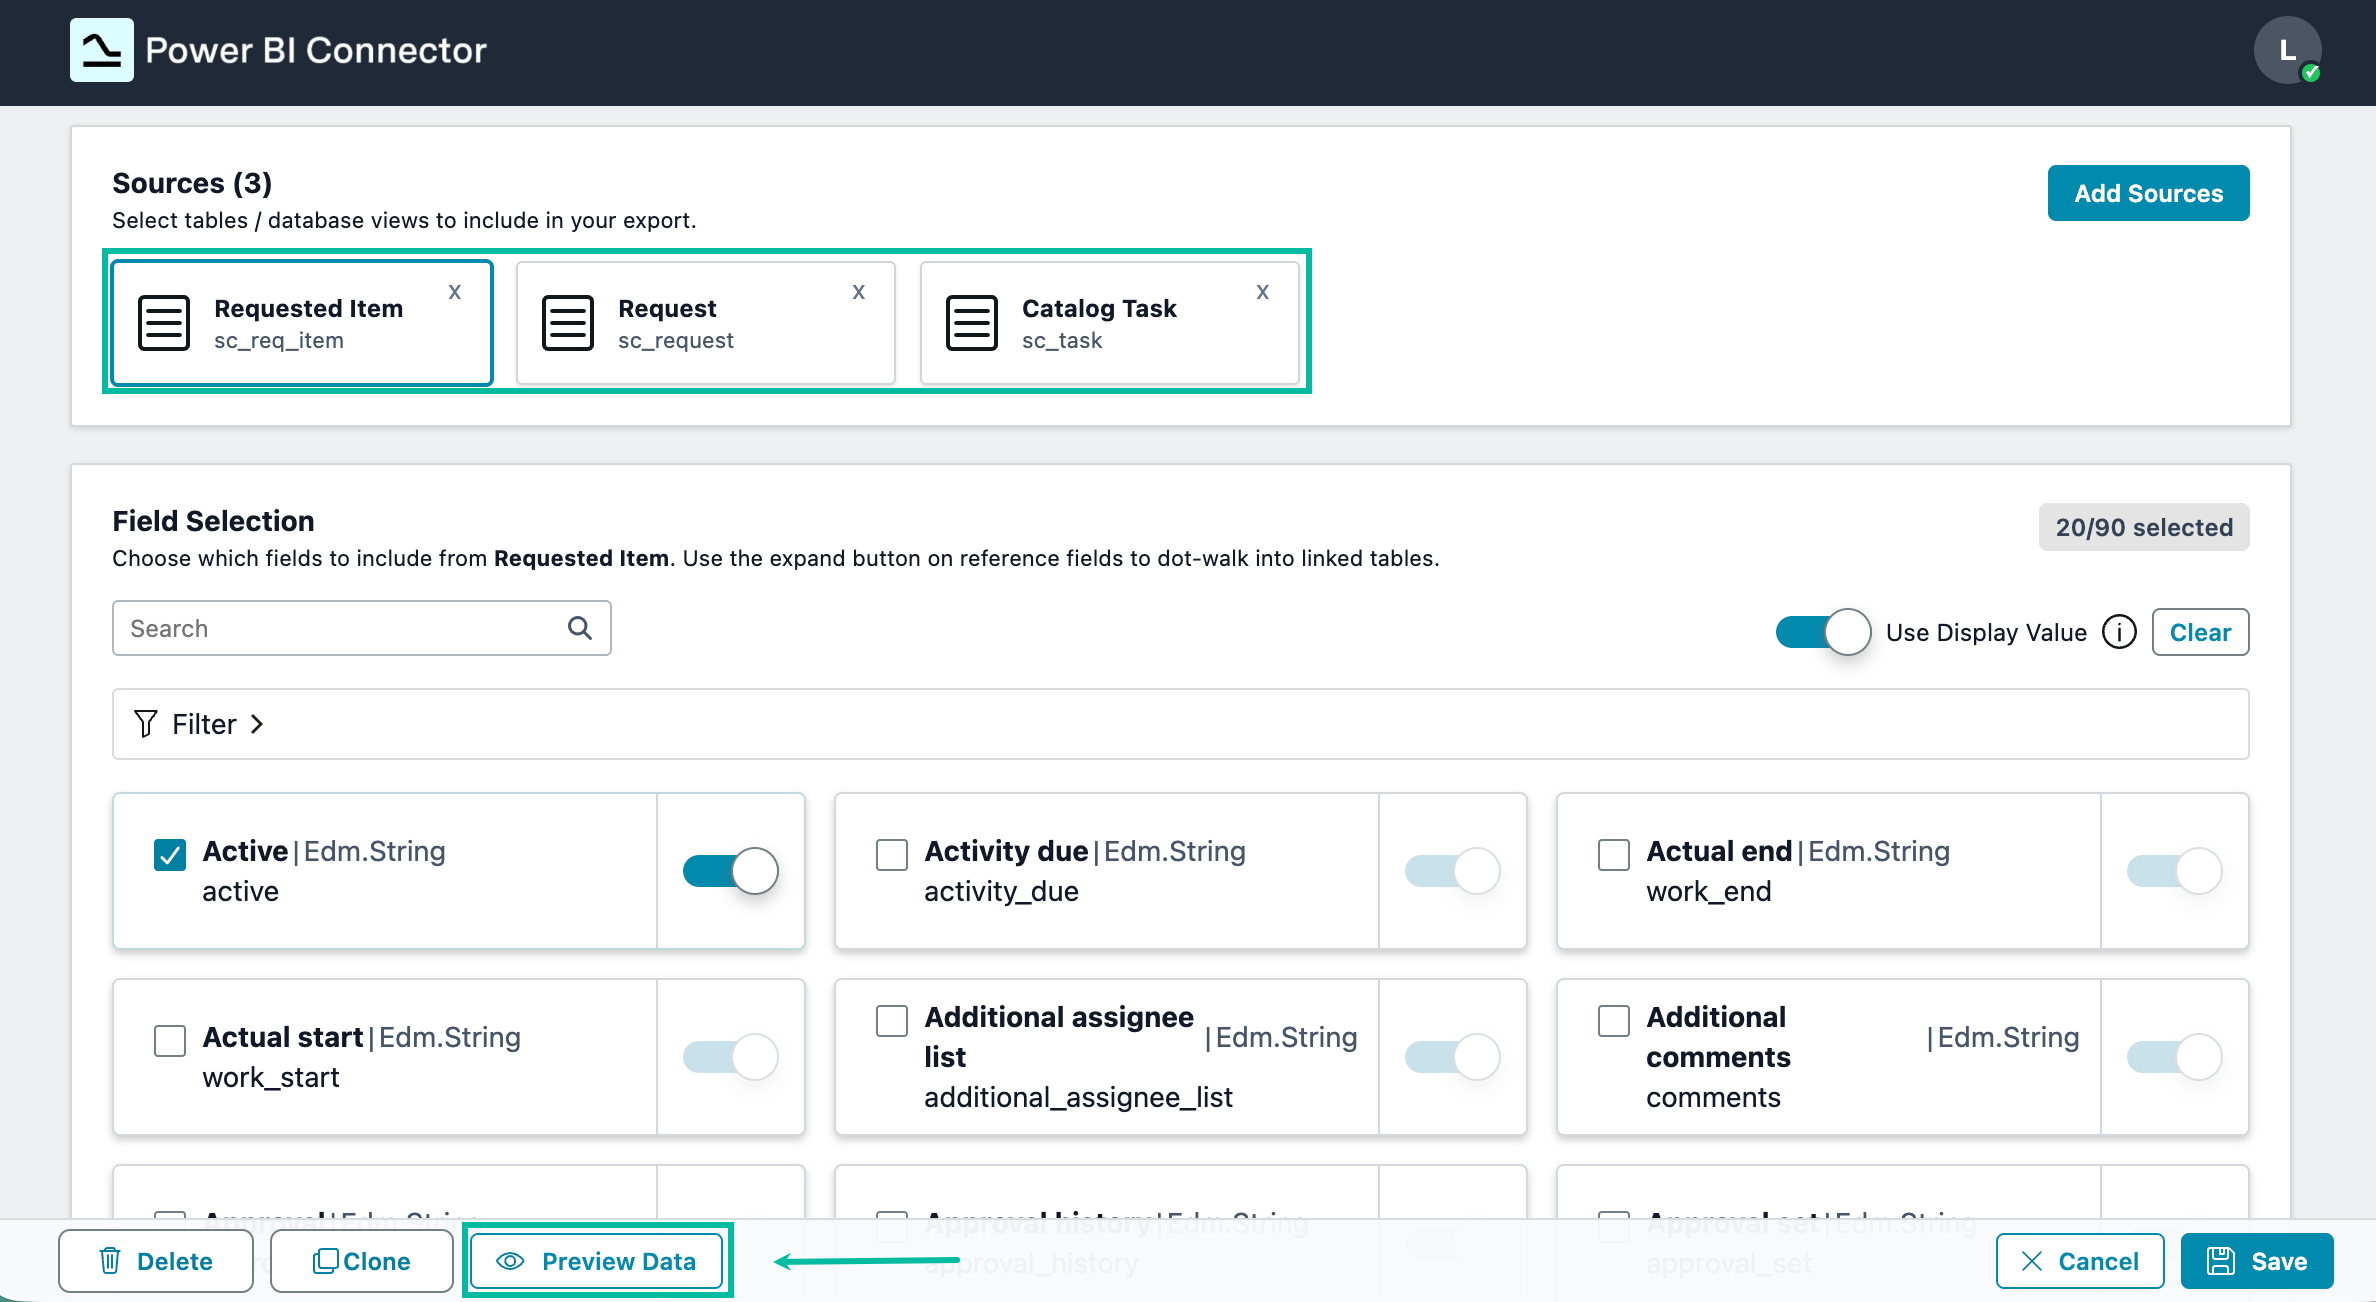Click the Sources (3) heading
Screen dimensions: 2376x1302
pyautogui.click(x=192, y=183)
